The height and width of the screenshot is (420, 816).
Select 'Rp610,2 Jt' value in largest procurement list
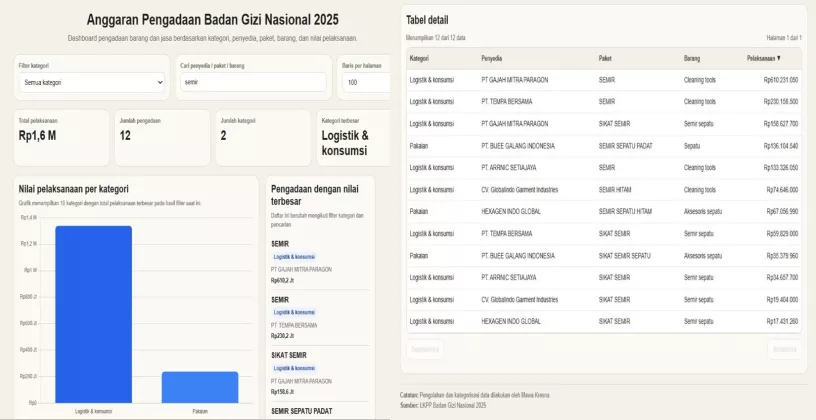pos(282,281)
